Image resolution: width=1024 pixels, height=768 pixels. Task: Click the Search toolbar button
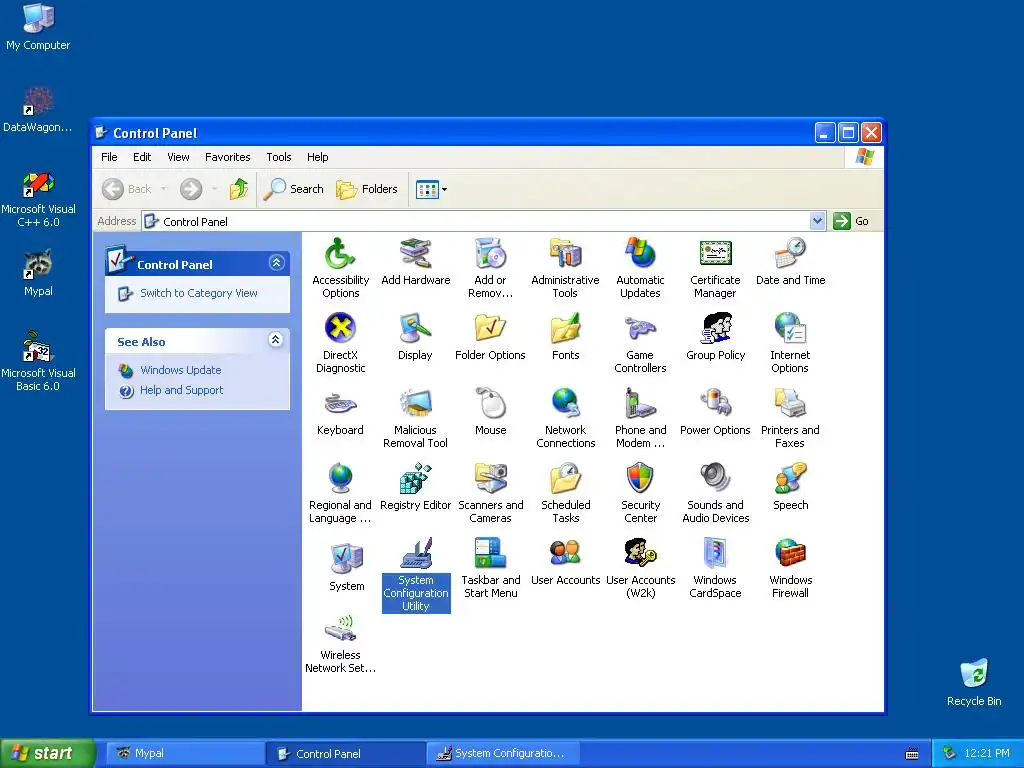pos(294,189)
